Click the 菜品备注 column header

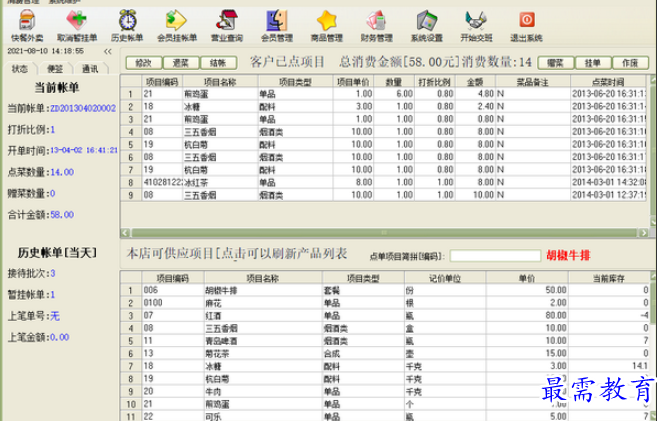coord(533,82)
